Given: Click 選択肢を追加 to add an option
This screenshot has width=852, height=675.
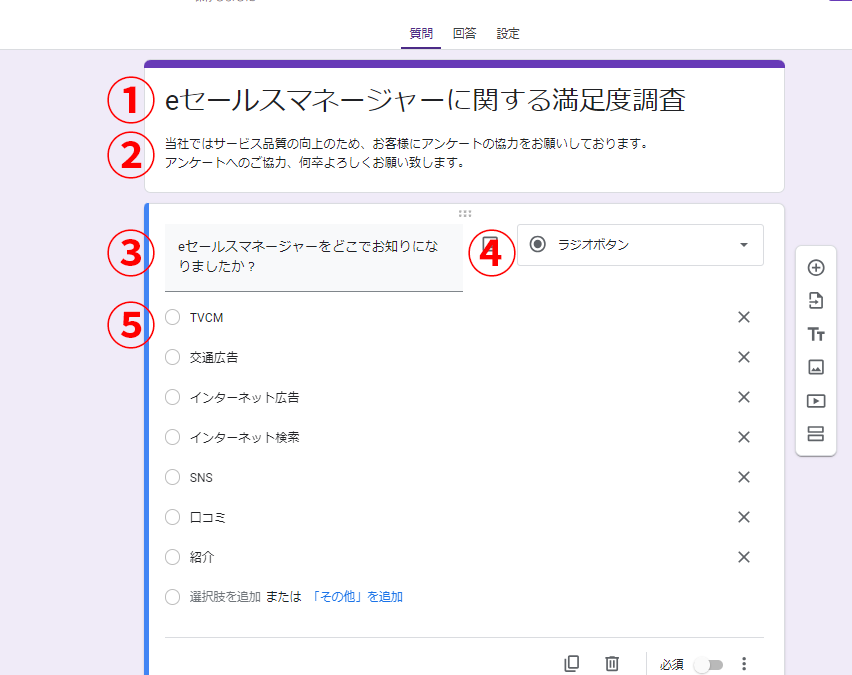Looking at the screenshot, I should click(225, 597).
